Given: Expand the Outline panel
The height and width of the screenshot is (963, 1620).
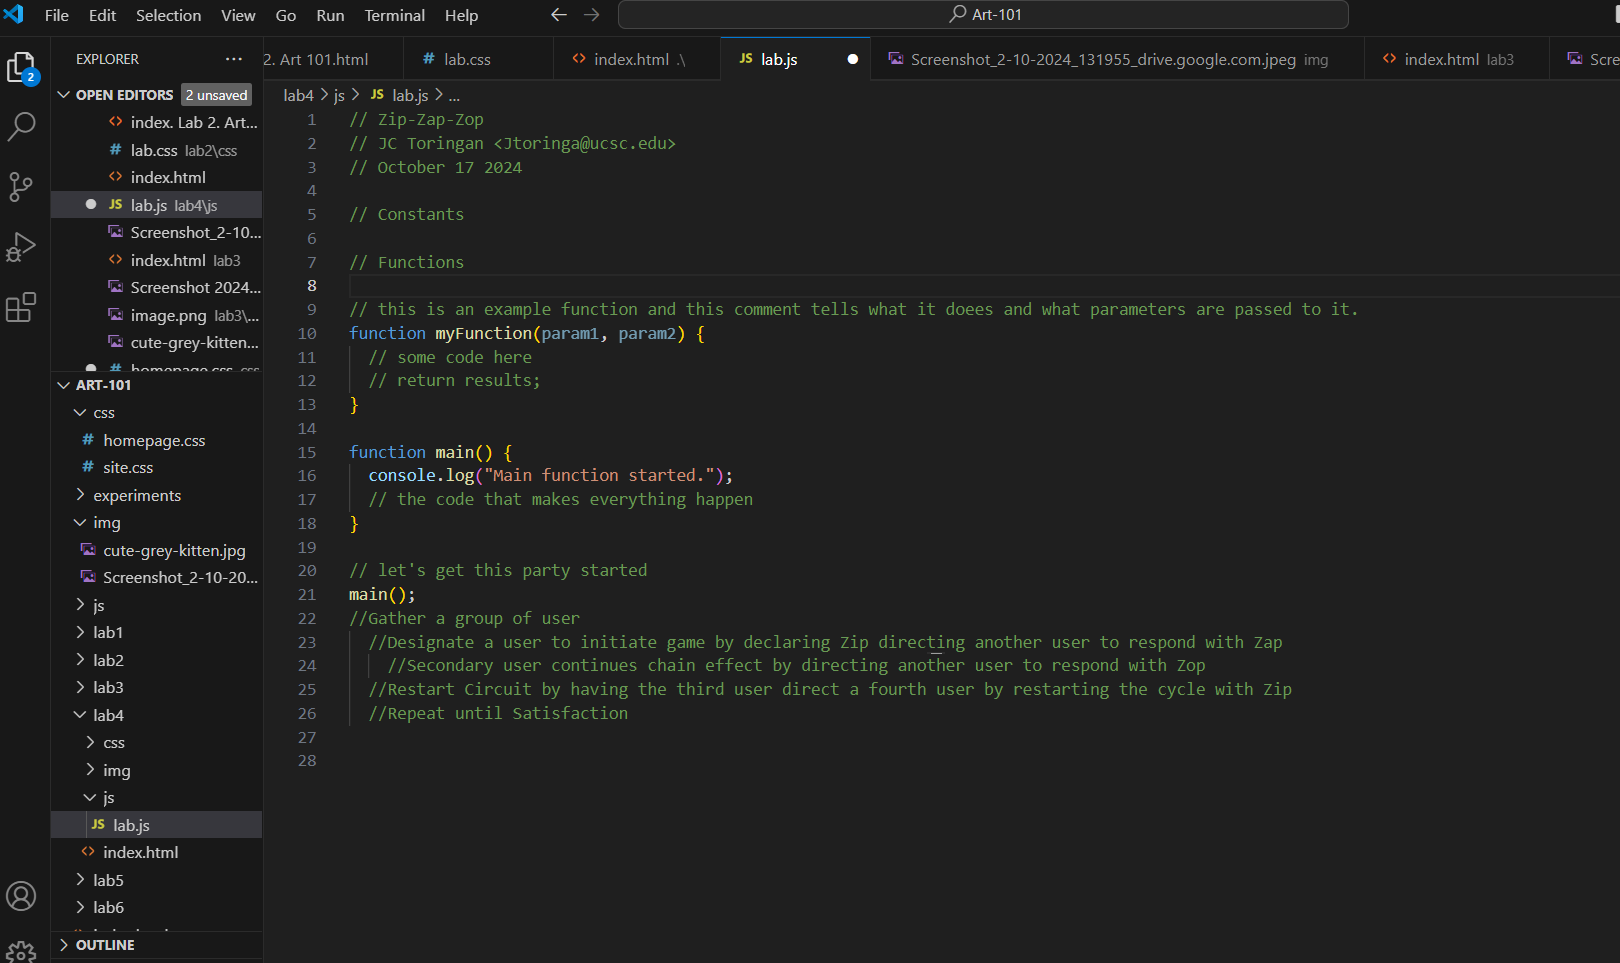Looking at the screenshot, I should [104, 945].
